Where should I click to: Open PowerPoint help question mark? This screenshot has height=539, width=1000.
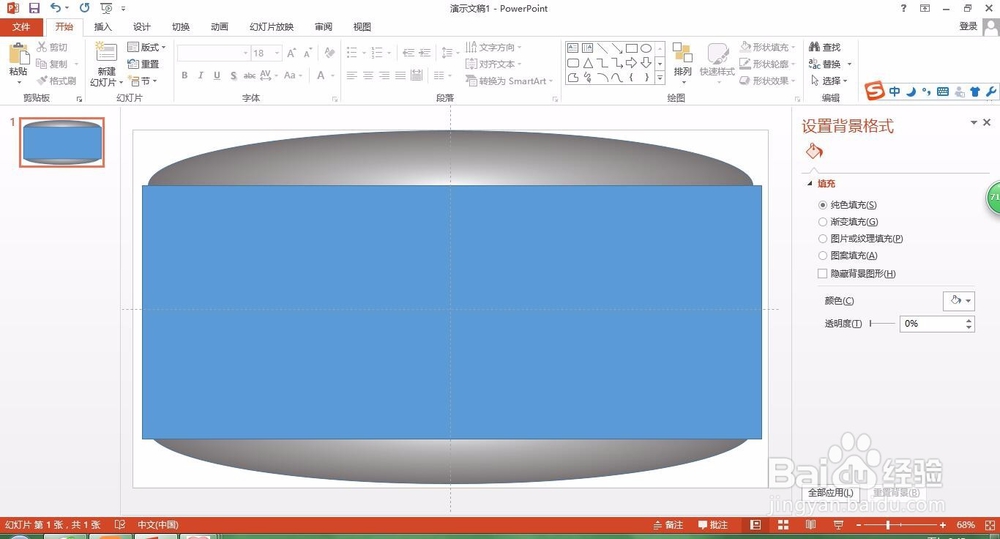pos(903,8)
